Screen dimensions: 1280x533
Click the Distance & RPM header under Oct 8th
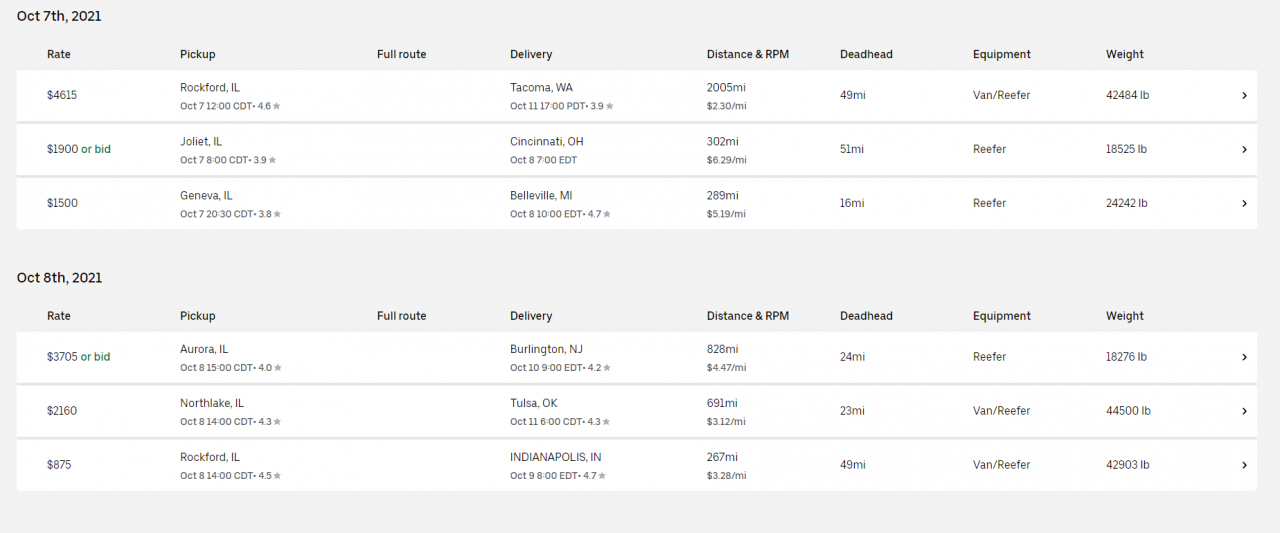coord(748,316)
